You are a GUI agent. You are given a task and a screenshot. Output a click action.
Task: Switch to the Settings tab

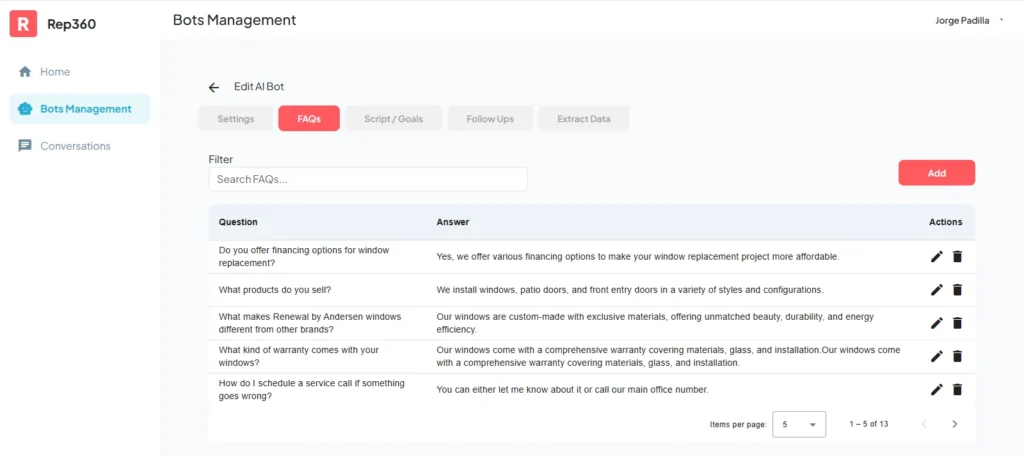[236, 119]
